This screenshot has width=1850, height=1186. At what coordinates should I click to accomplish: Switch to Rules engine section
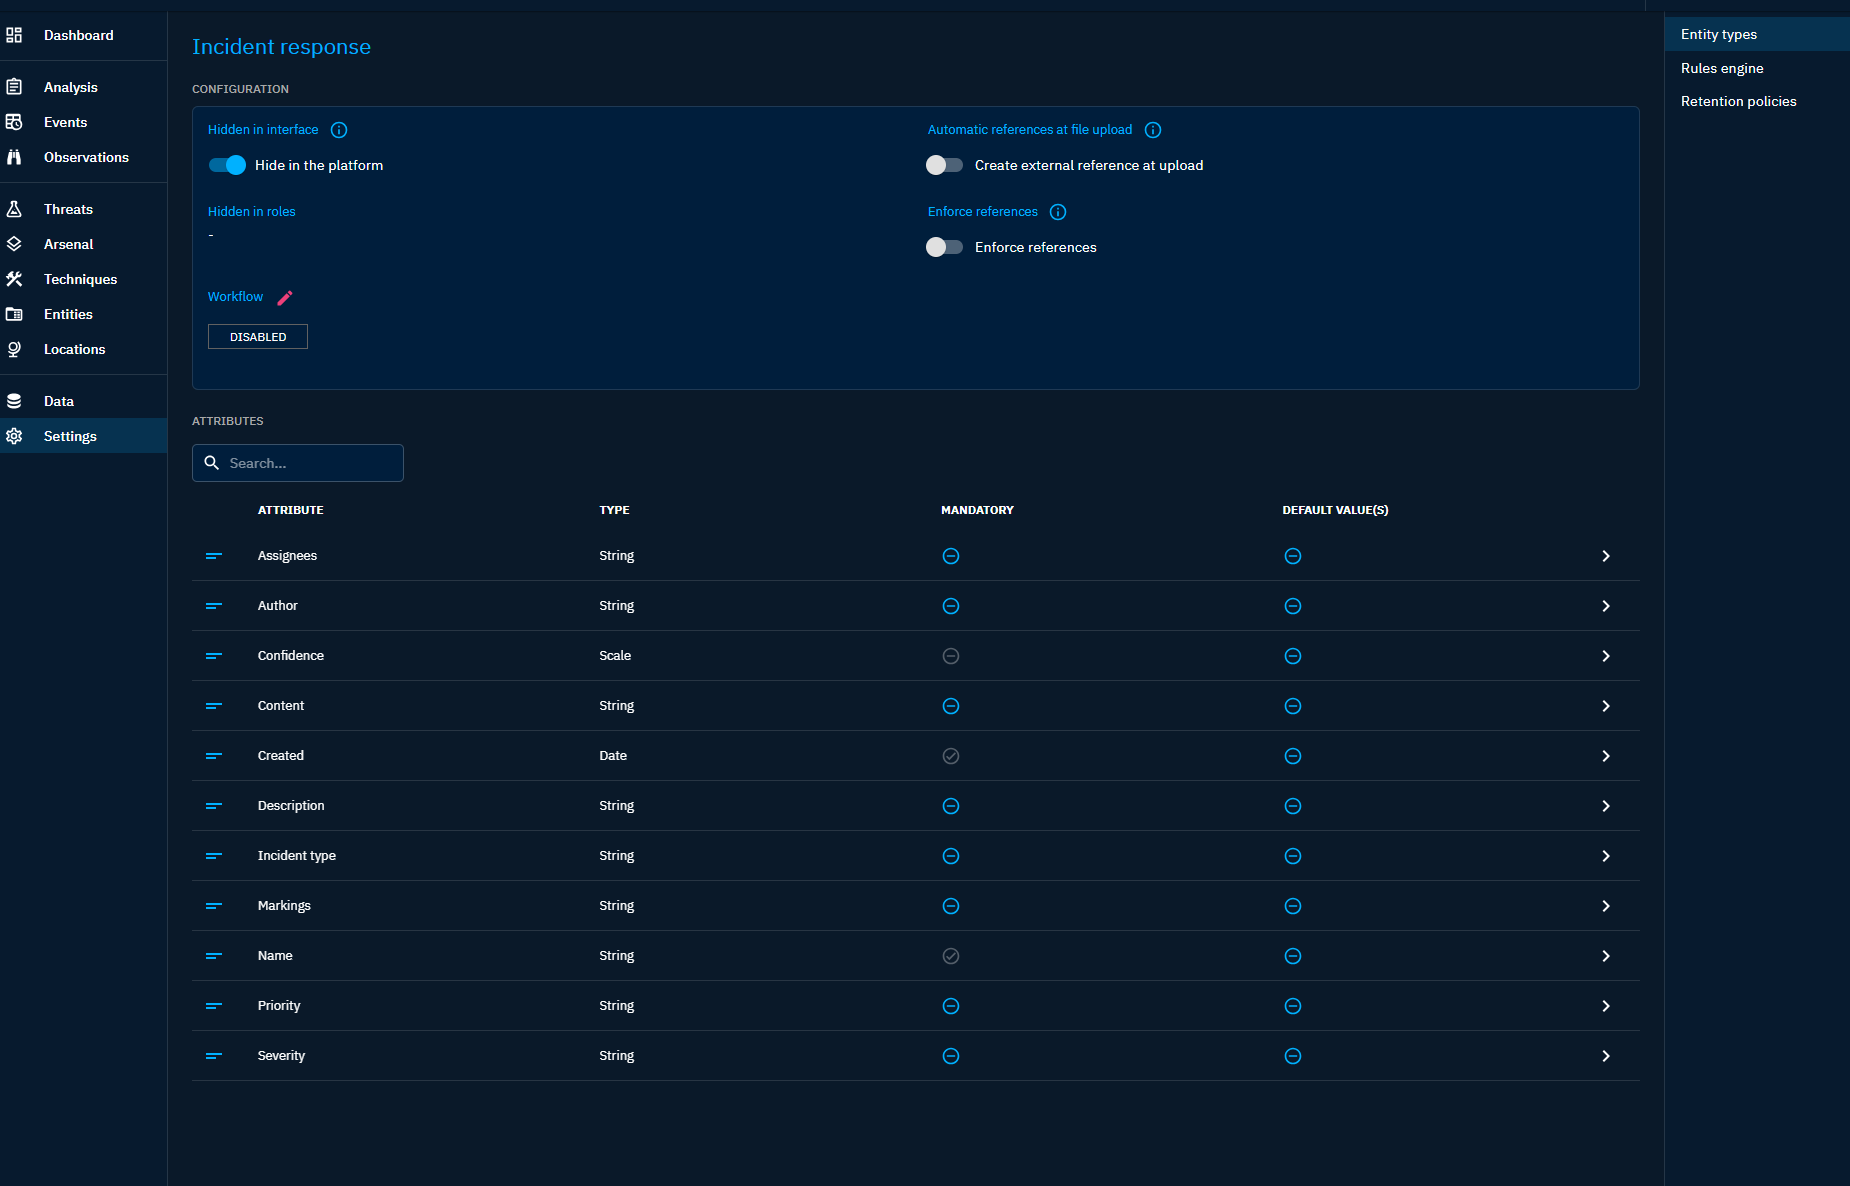pos(1757,68)
